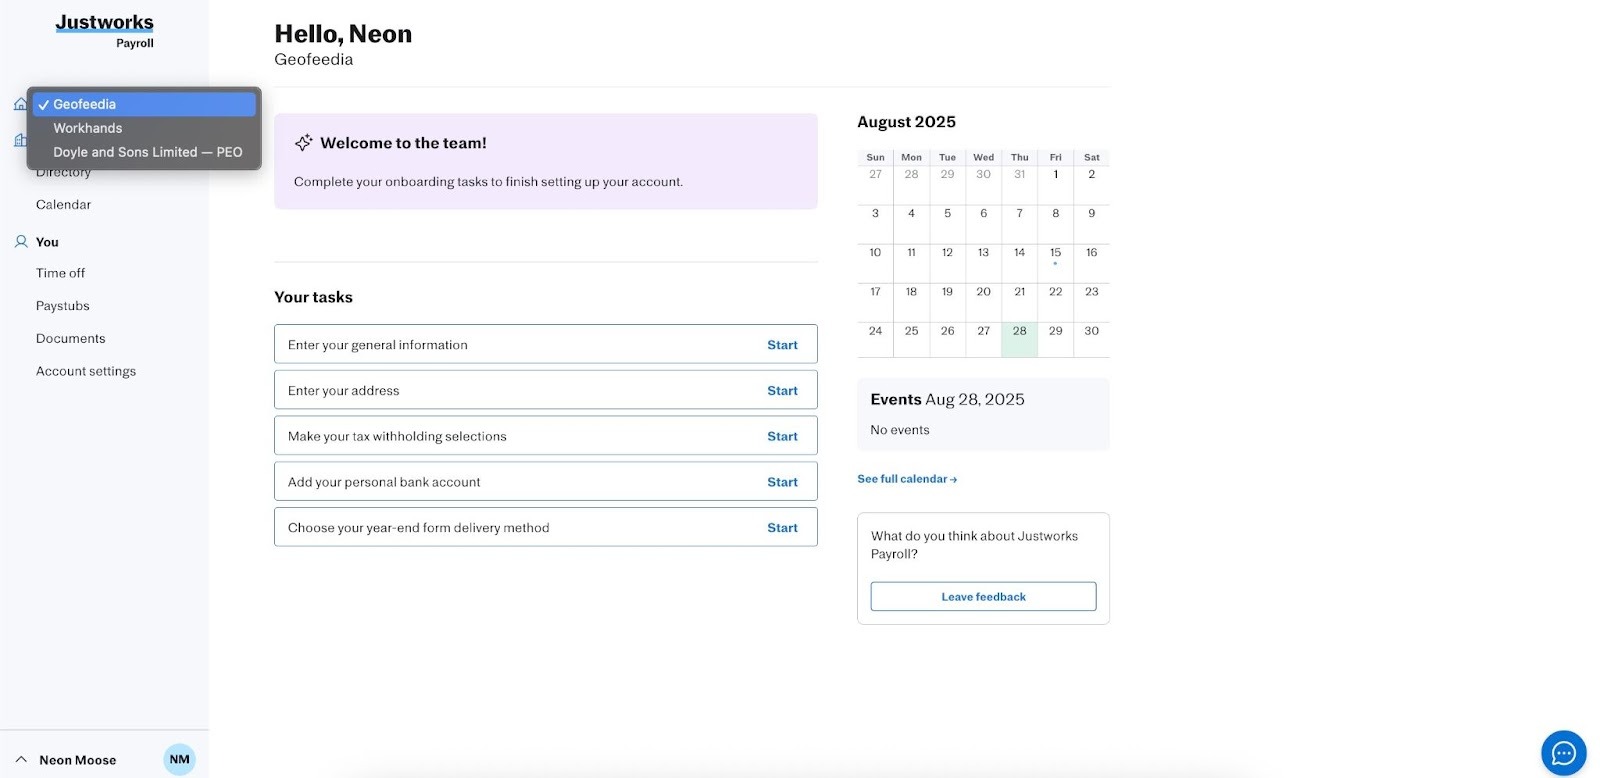
Task: Expand the Neon Moose account chevron
Action: [21, 760]
